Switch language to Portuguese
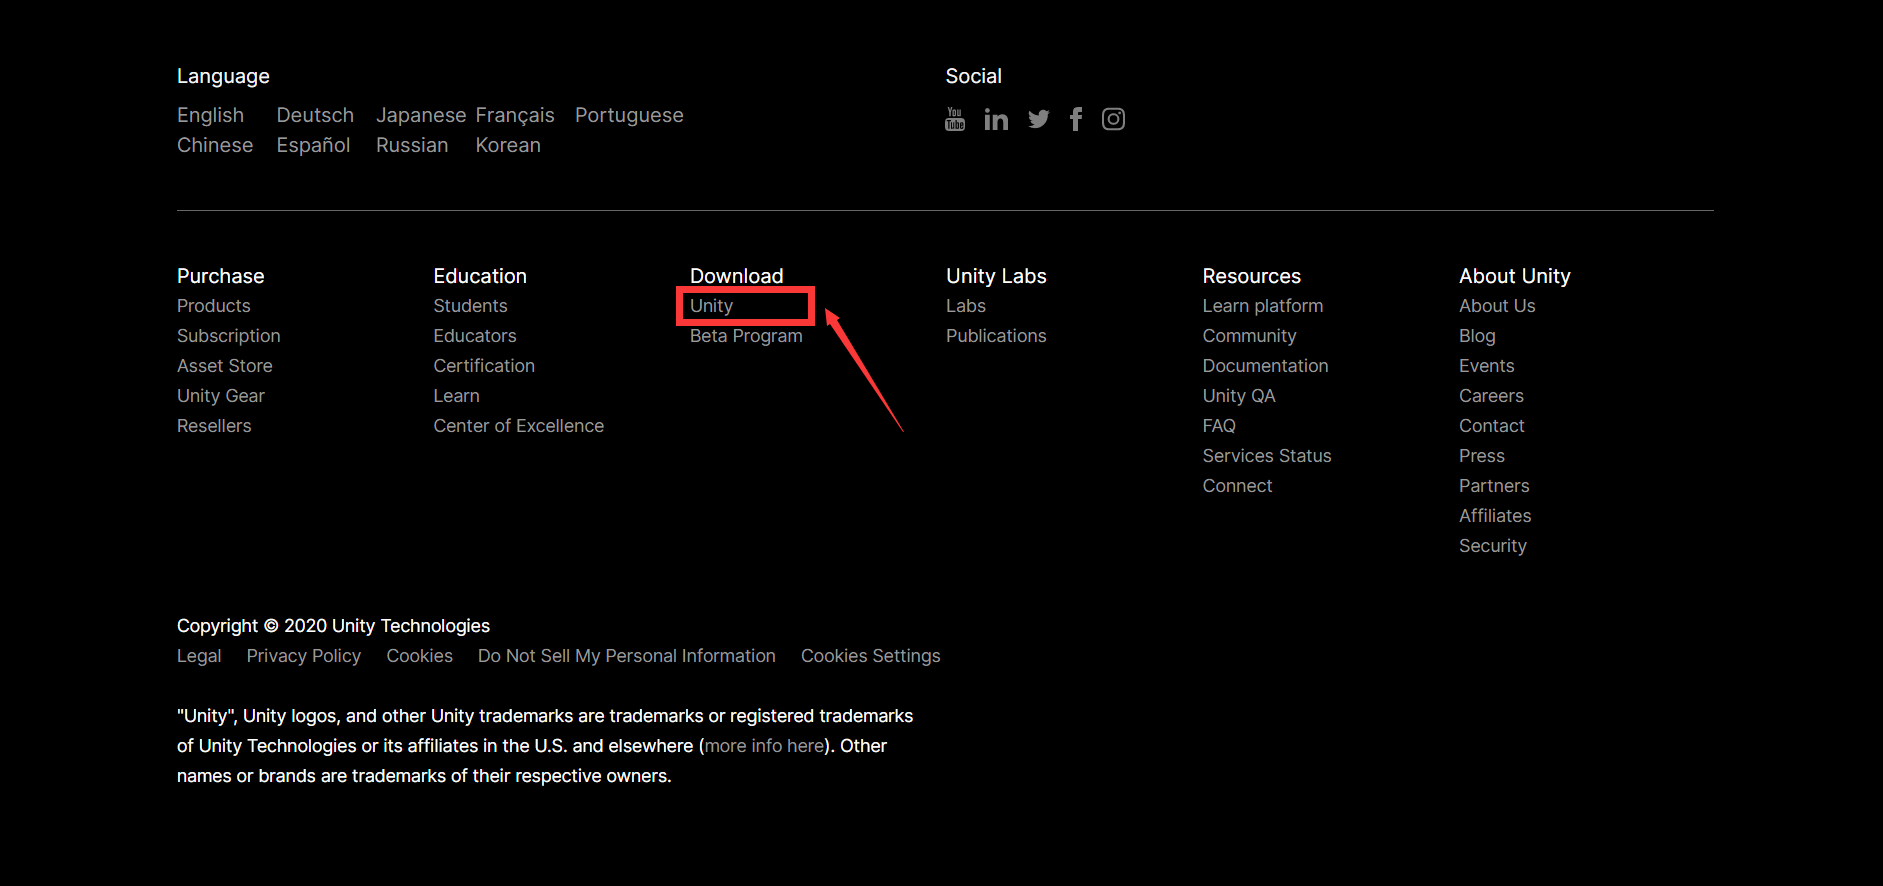The width and height of the screenshot is (1883, 886). pos(629,115)
